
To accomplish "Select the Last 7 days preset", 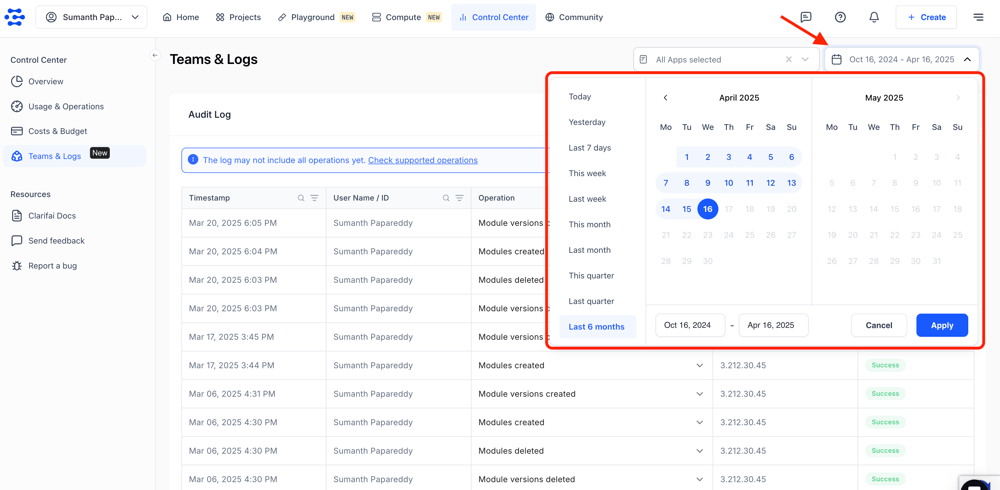I will pos(589,148).
